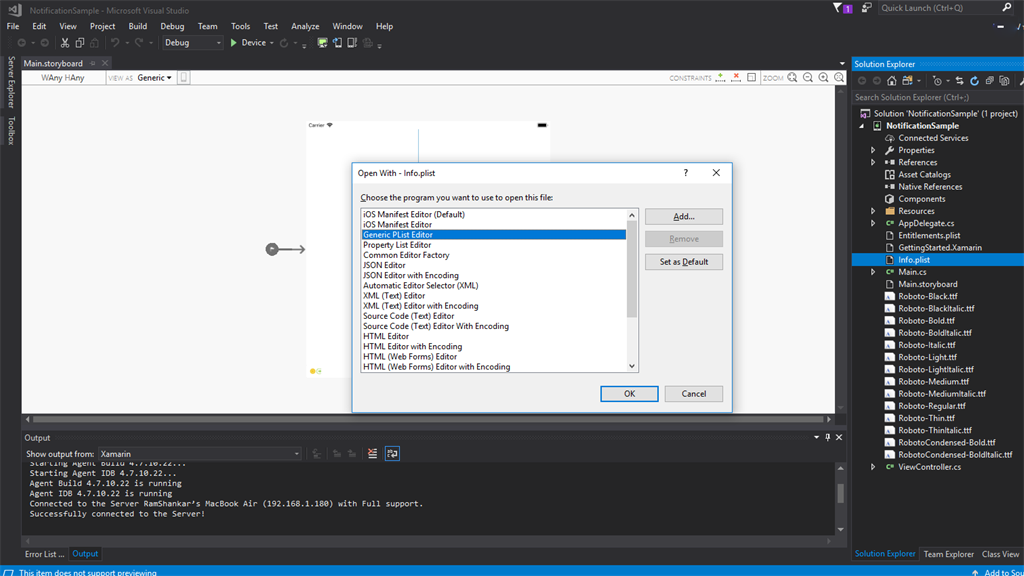Open the Server Explorer side tab
Screen dimensions: 1024x576
point(11,82)
